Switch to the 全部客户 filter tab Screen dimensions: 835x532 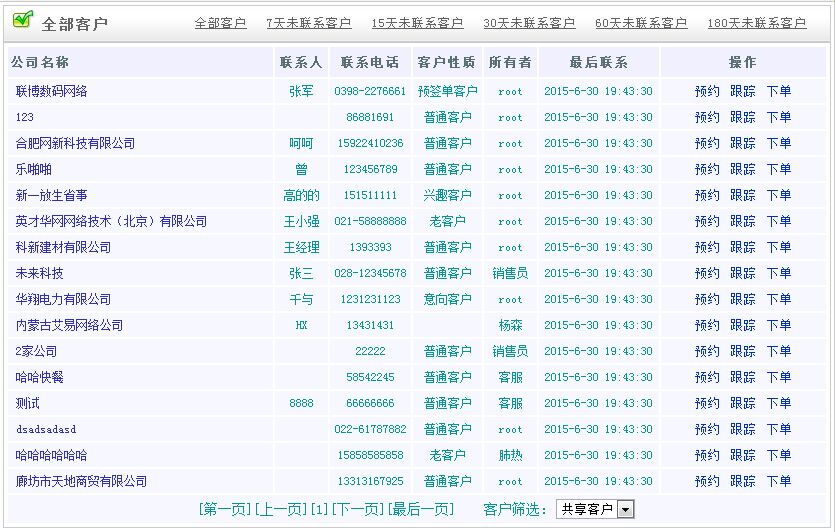pyautogui.click(x=220, y=23)
